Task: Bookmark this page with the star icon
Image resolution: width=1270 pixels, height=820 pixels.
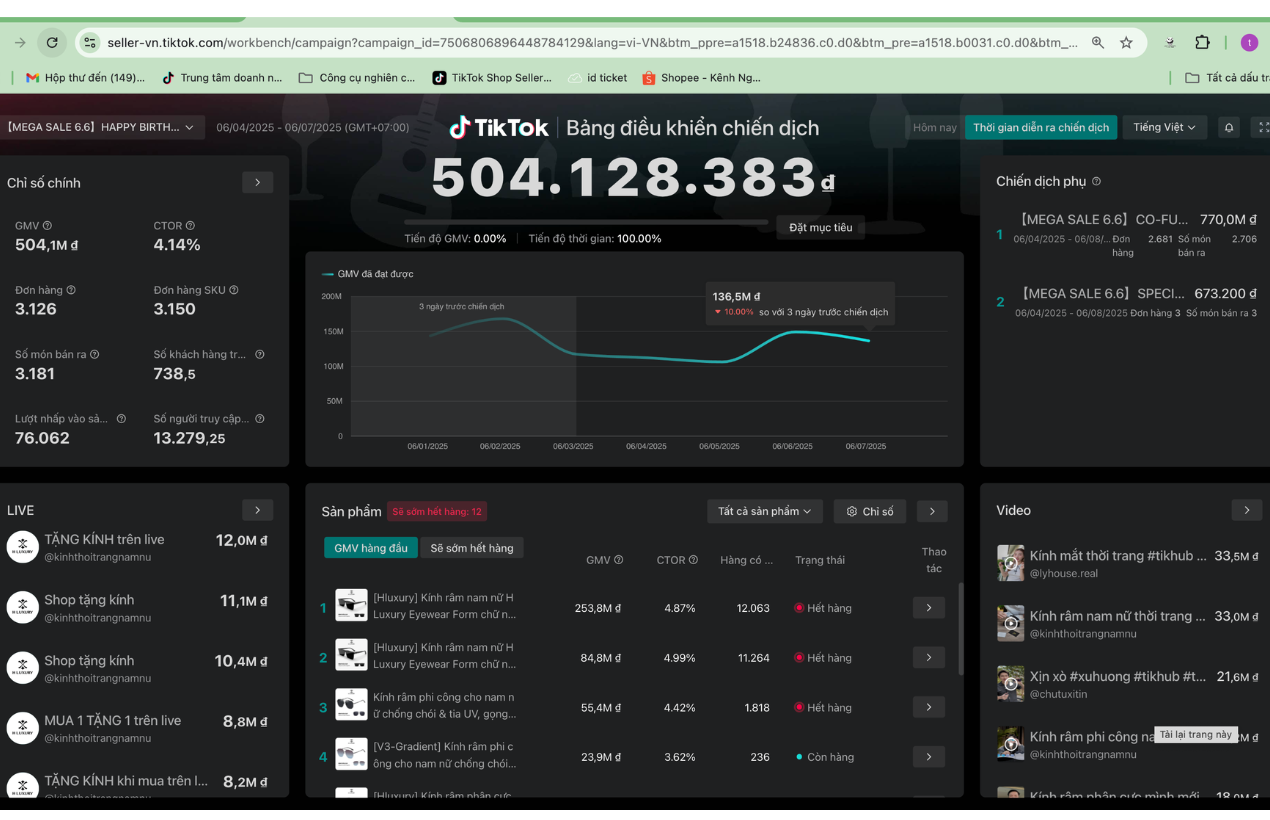Action: [1126, 42]
